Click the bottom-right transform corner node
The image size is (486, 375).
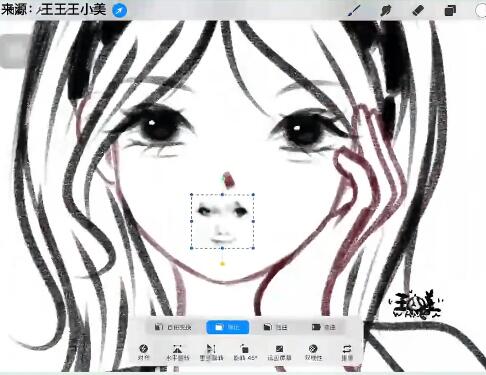point(253,248)
